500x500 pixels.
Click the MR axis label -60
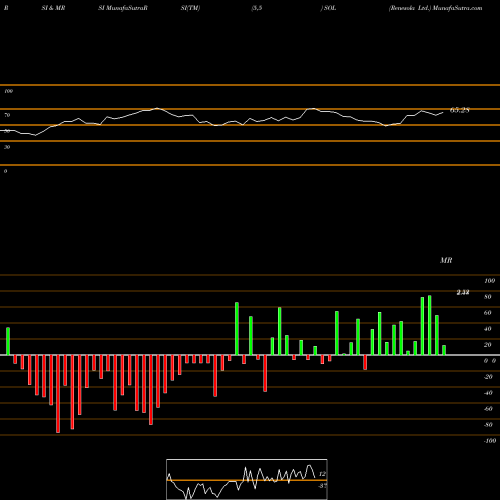click(488, 409)
